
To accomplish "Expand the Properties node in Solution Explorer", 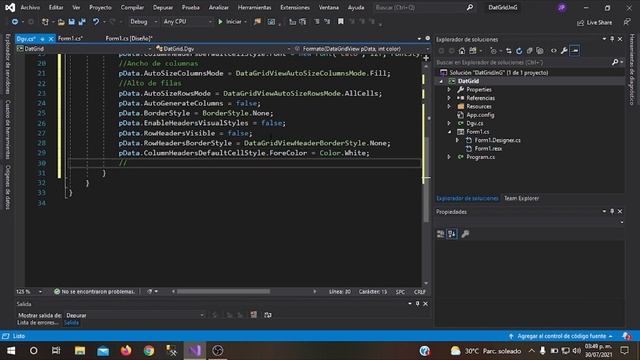I will (449, 89).
